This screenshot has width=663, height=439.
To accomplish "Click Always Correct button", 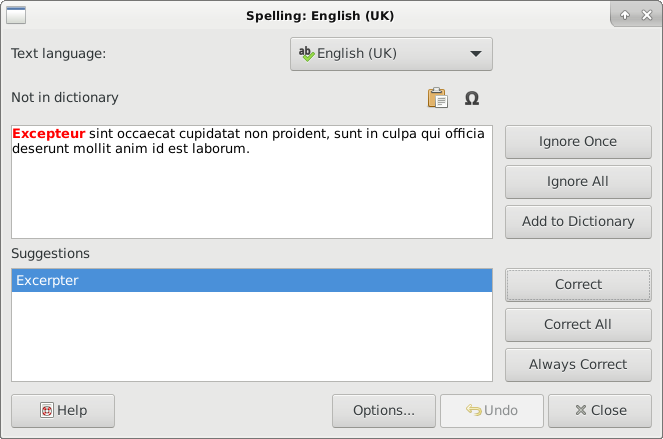I will [x=578, y=365].
